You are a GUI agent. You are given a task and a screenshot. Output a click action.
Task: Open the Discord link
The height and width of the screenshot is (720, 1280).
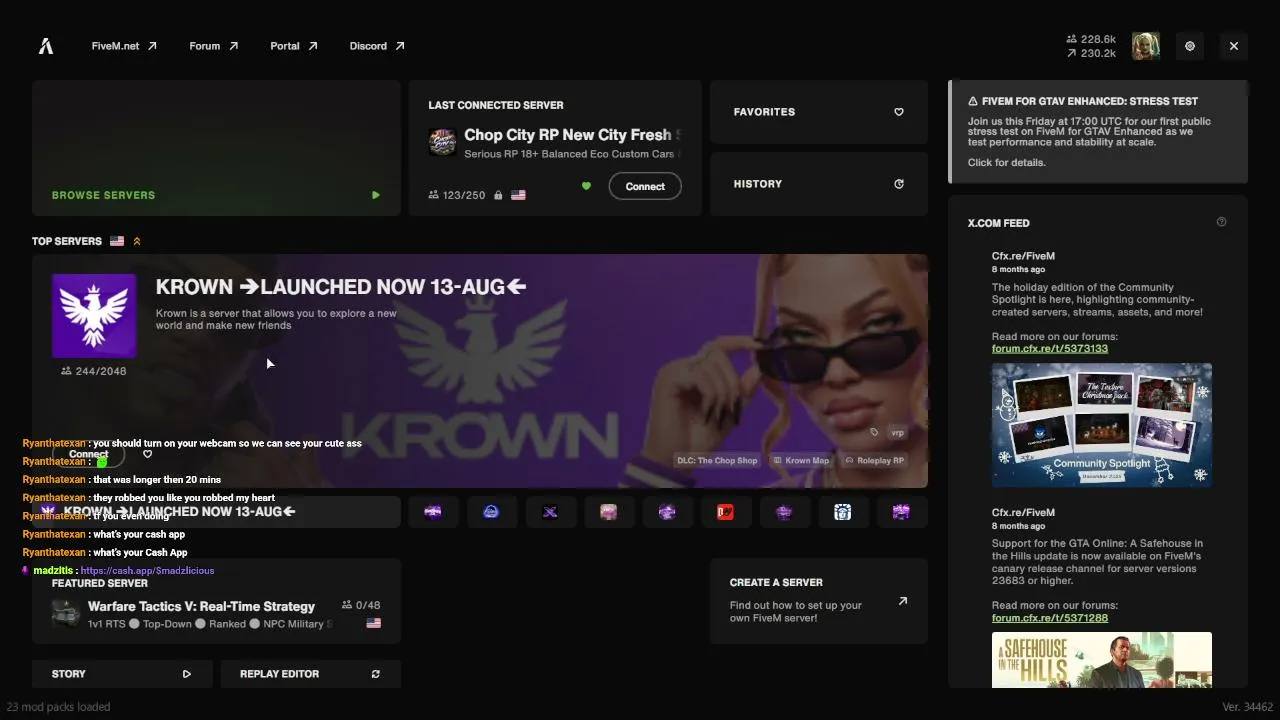click(377, 46)
